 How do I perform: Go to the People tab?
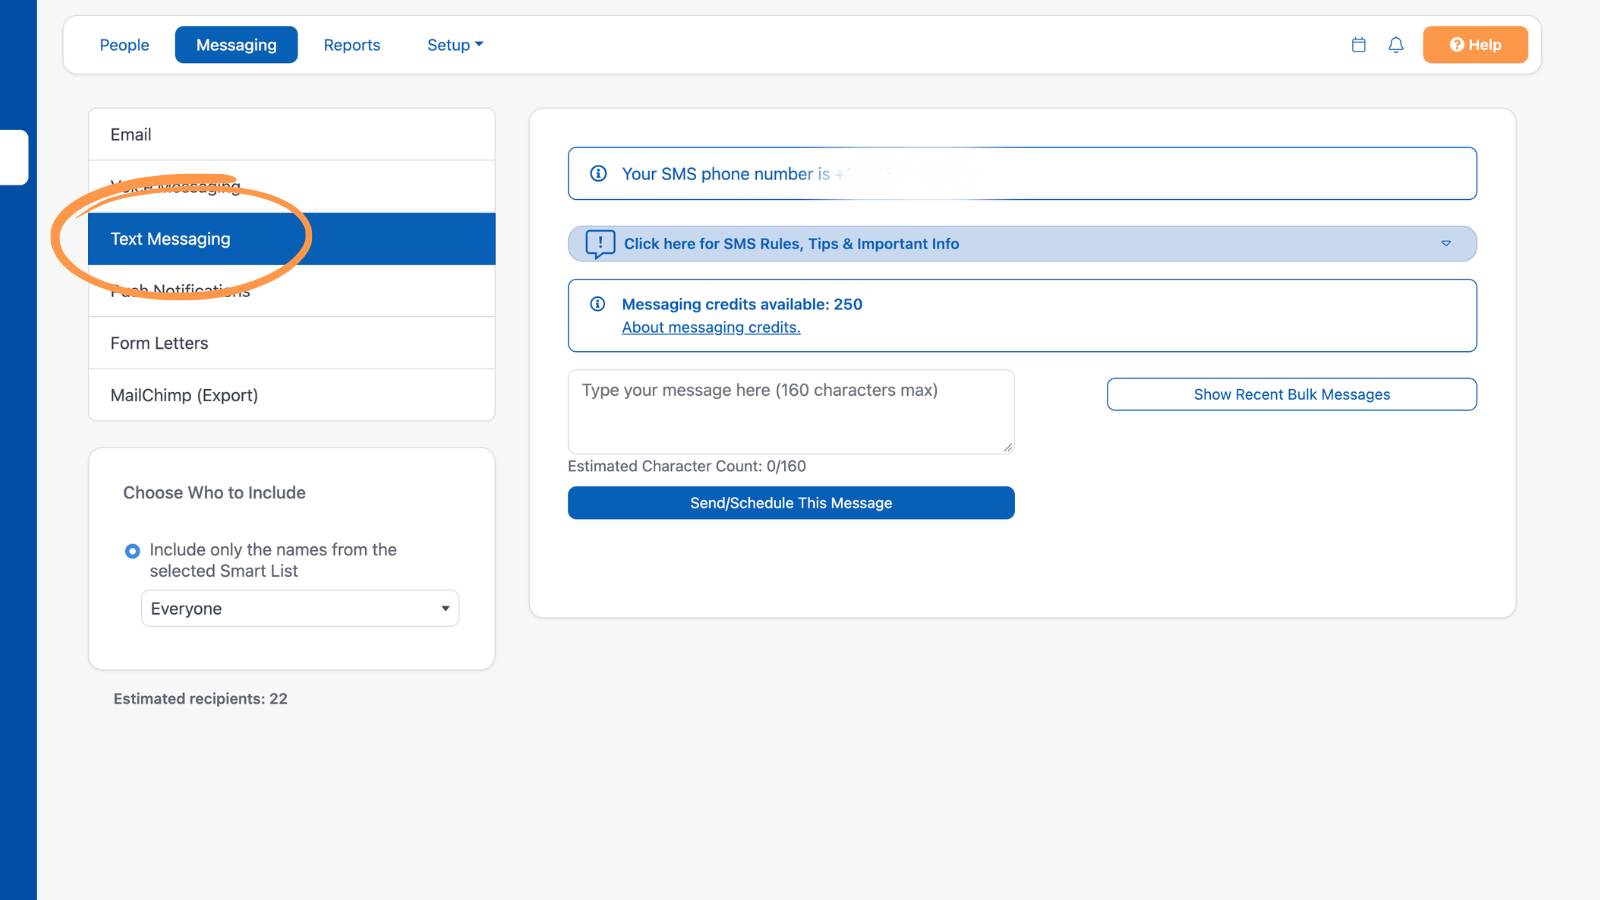pos(124,45)
